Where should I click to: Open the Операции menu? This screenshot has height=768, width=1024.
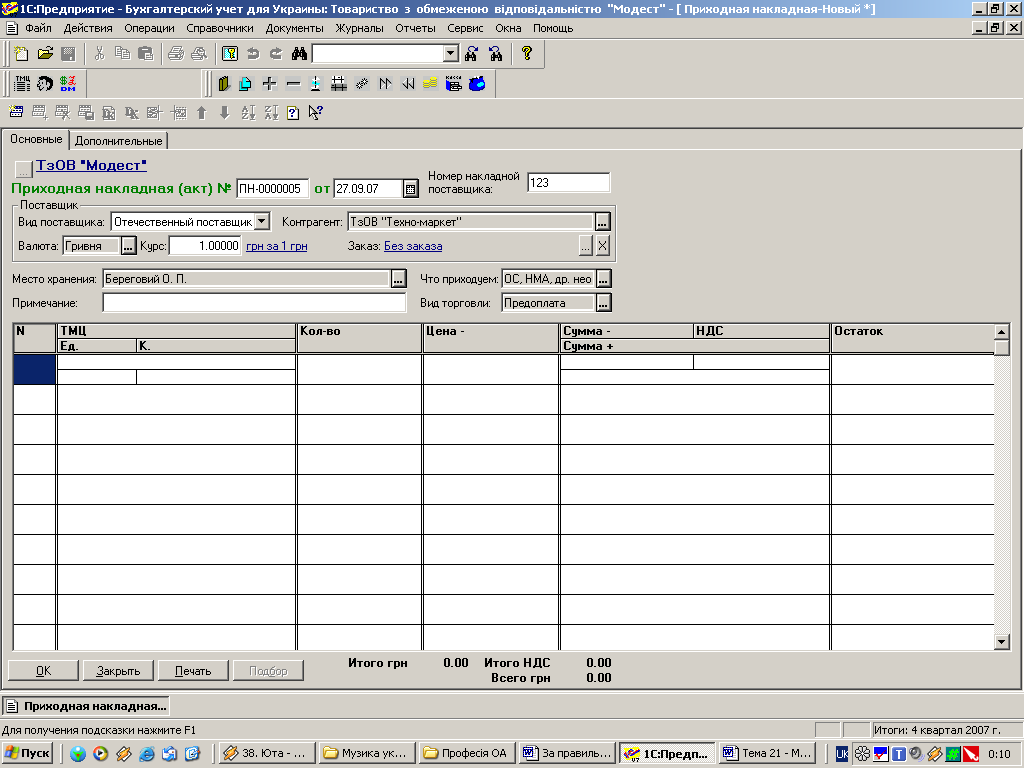tap(150, 28)
